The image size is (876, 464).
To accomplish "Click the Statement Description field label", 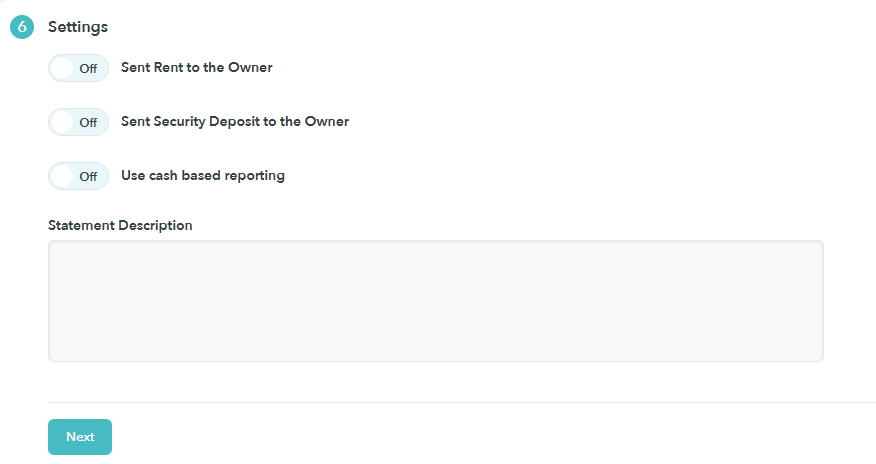I will (120, 226).
